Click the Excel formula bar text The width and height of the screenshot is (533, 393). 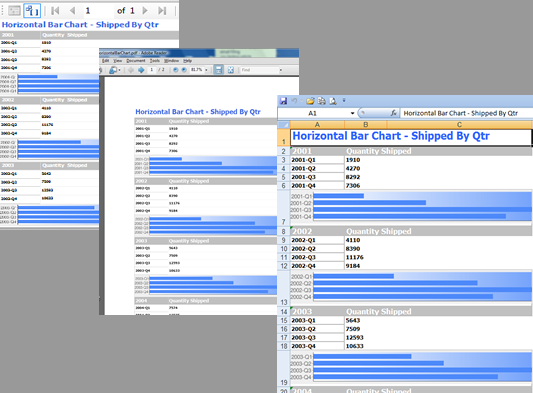(460, 113)
